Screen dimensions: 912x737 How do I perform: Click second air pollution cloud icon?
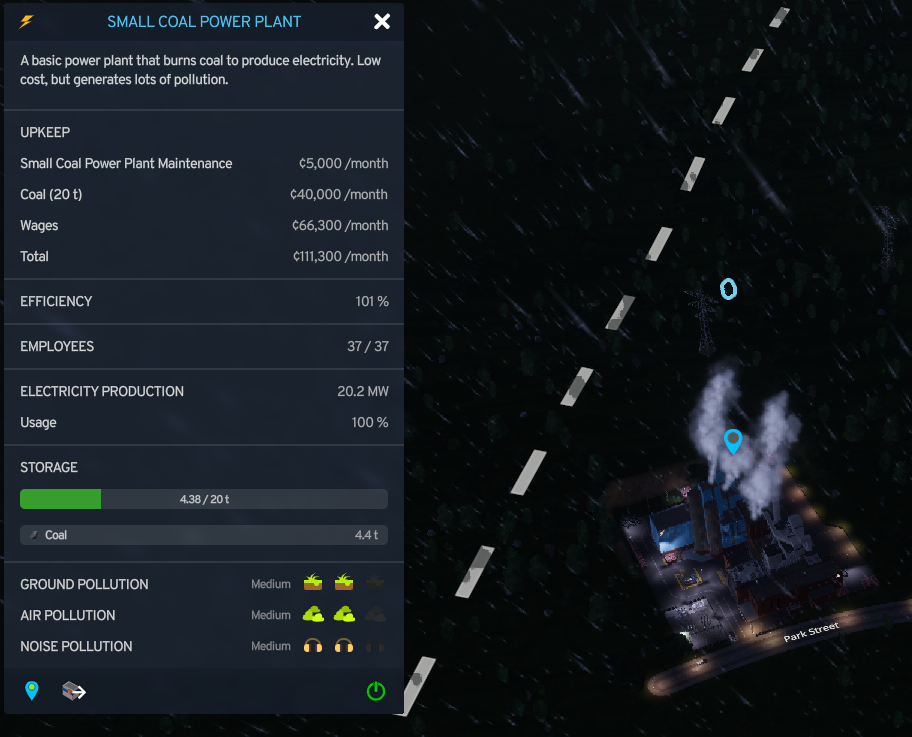[344, 614]
